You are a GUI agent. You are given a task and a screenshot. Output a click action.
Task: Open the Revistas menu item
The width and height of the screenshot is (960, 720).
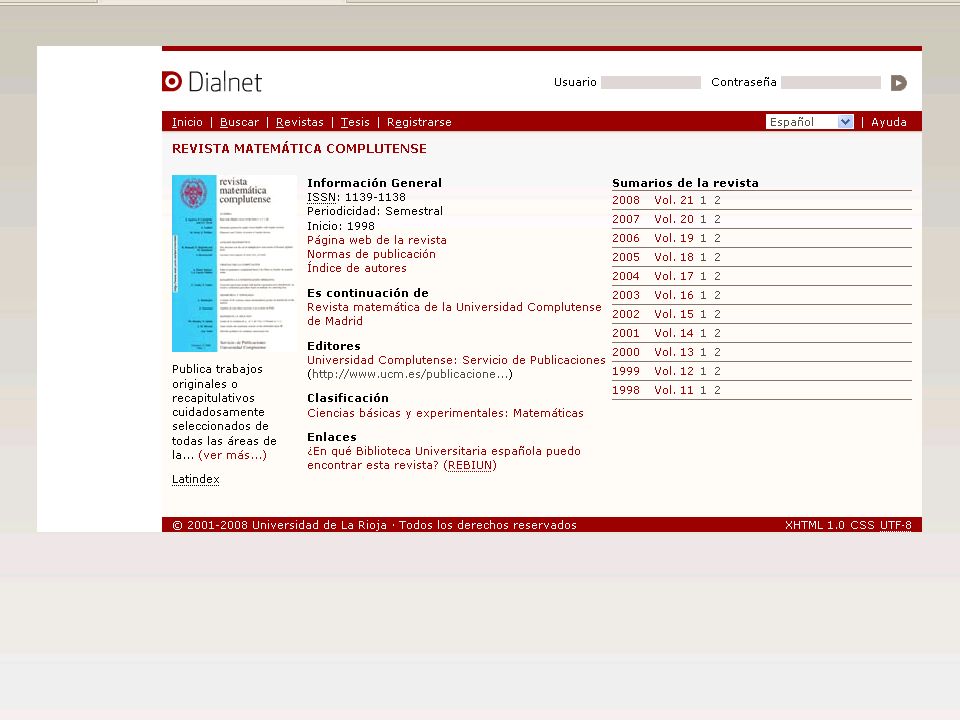point(299,122)
